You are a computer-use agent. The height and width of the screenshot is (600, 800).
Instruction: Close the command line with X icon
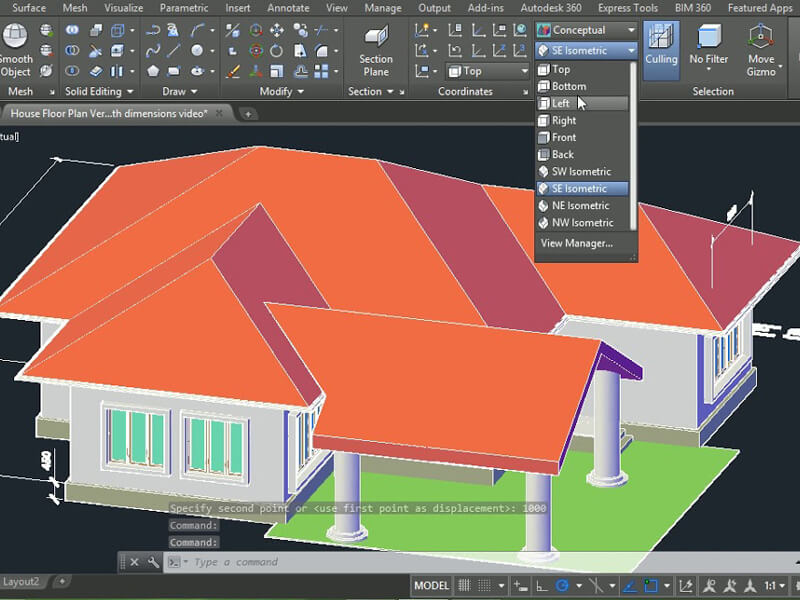coord(132,562)
